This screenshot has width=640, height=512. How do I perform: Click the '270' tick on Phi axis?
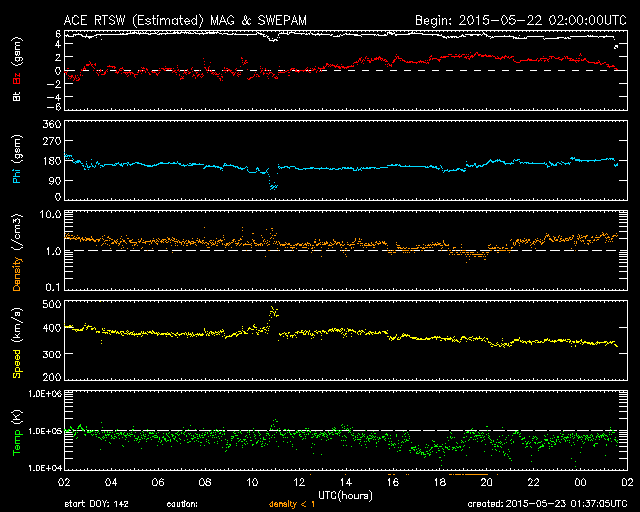pyautogui.click(x=52, y=142)
